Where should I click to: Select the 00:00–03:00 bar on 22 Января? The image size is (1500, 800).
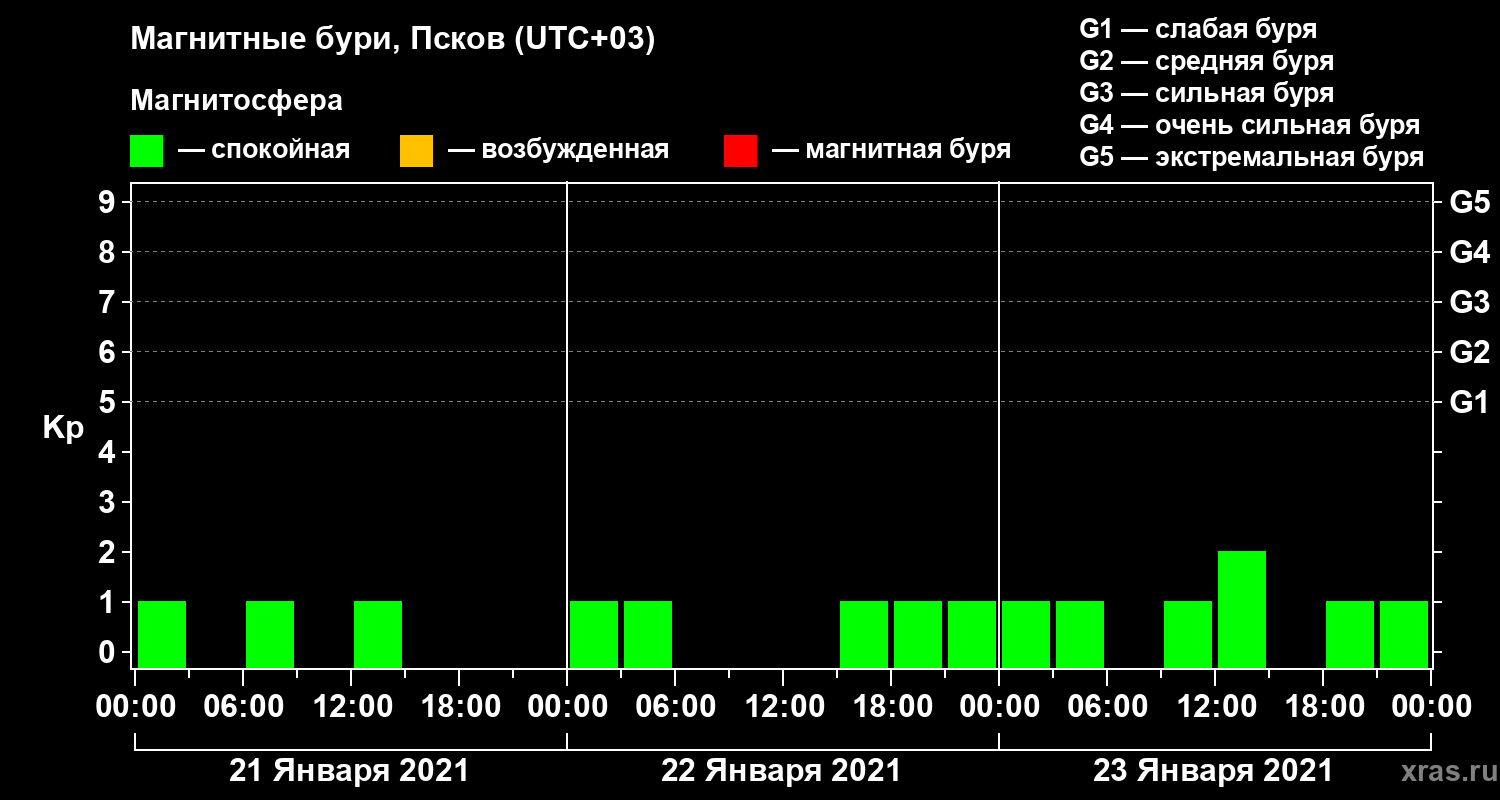[594, 634]
